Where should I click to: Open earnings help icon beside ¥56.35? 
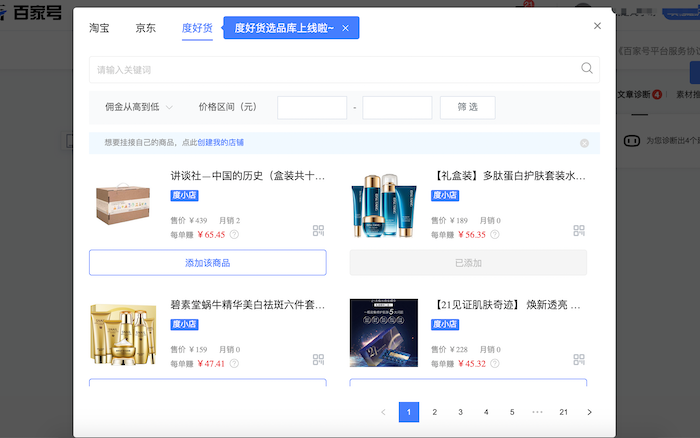[495, 234]
